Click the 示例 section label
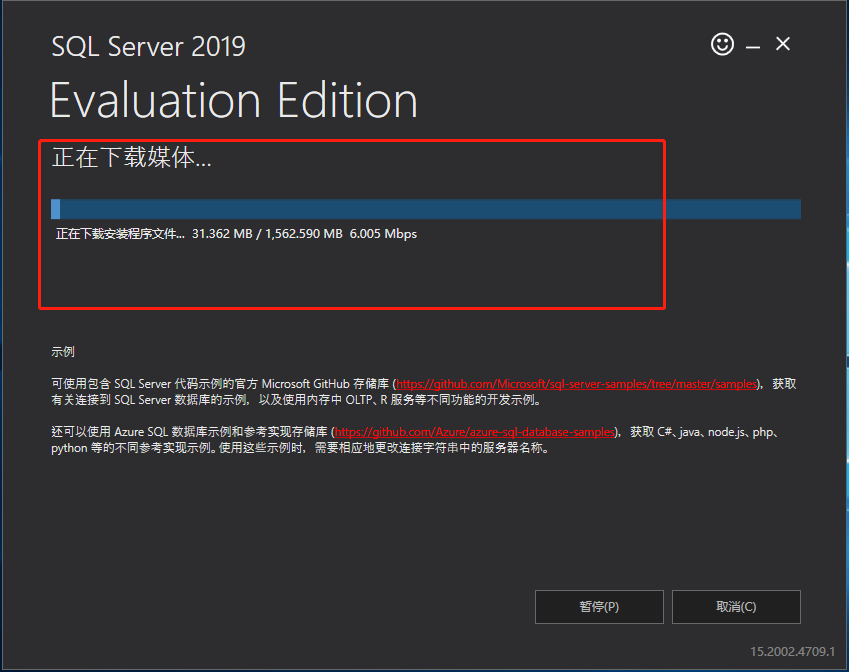 click(63, 352)
